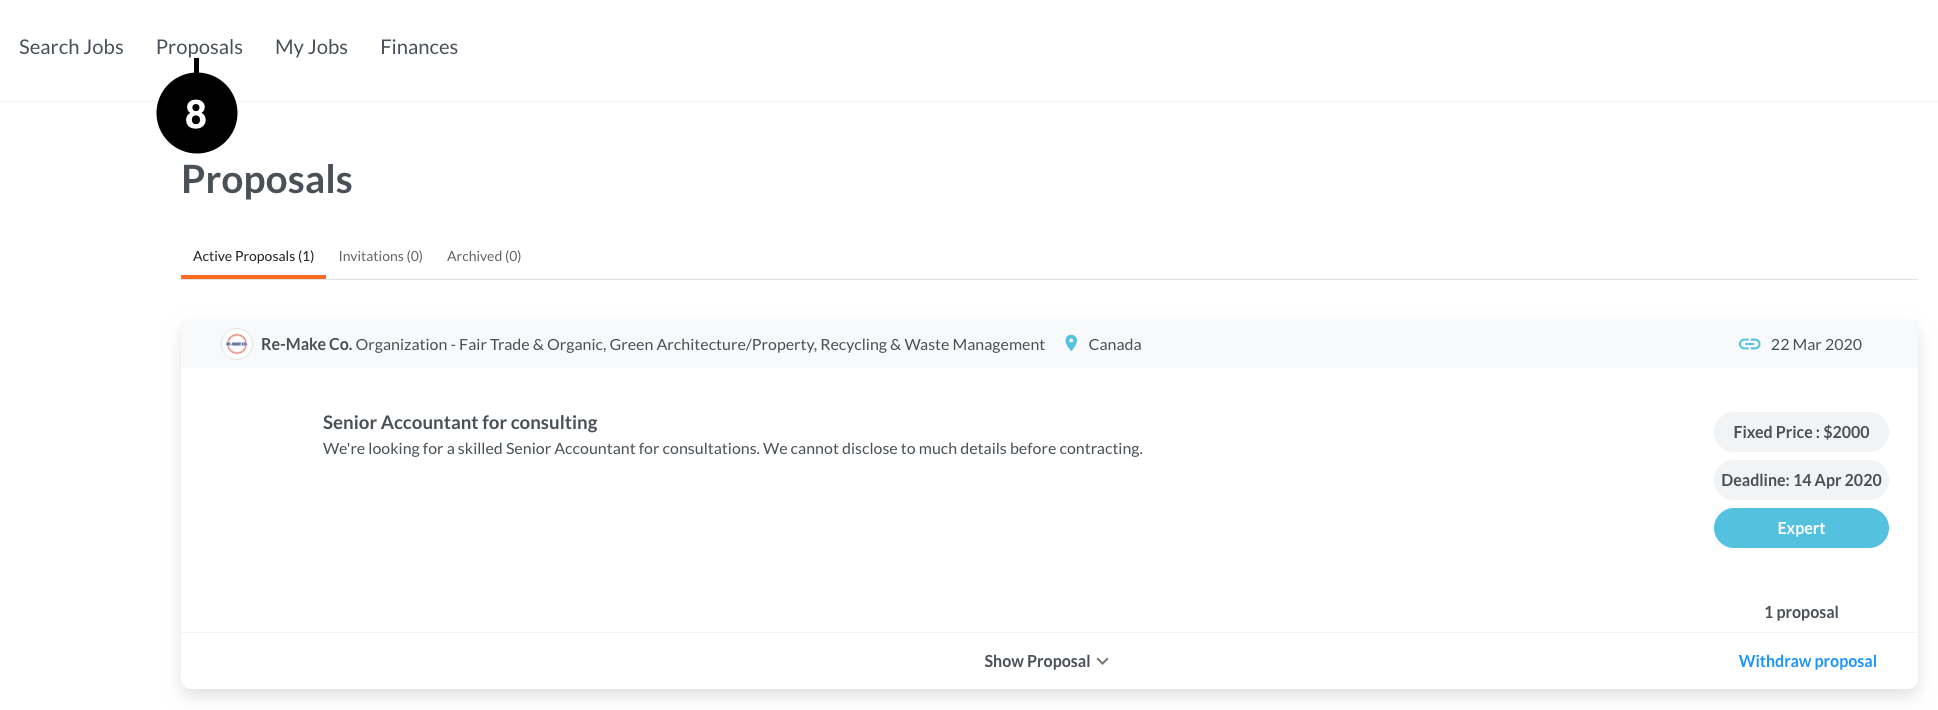Viewport: 1938px width, 710px height.
Task: Open the Senior Accountant for consulting job title
Action: click(460, 422)
